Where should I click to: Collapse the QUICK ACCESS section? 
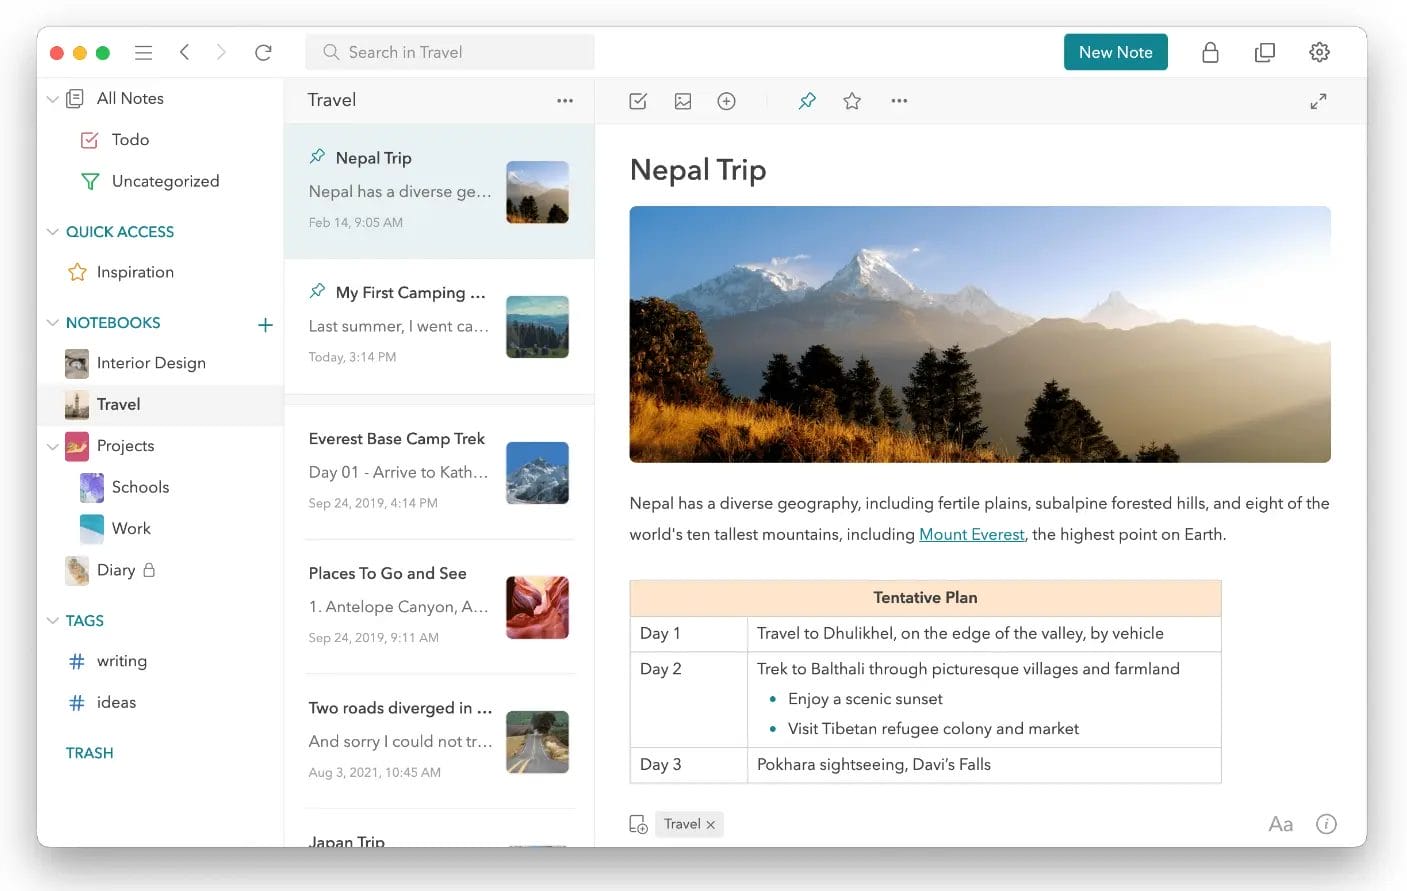[52, 231]
